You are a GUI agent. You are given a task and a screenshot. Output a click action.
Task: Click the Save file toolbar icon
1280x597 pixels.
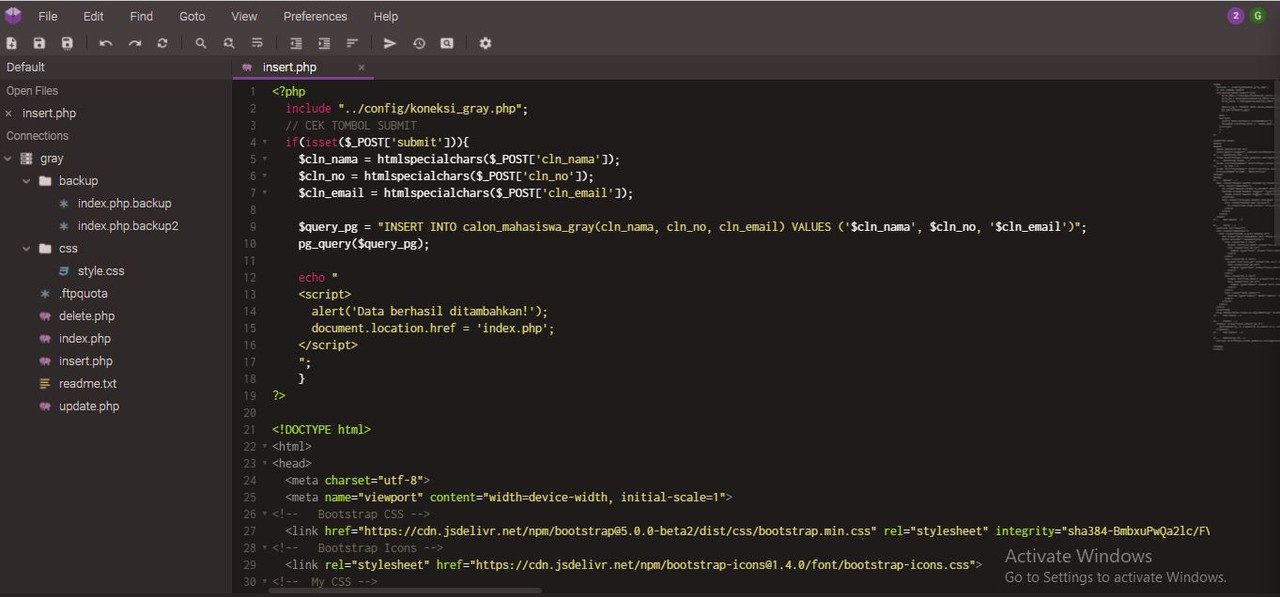pos(40,43)
